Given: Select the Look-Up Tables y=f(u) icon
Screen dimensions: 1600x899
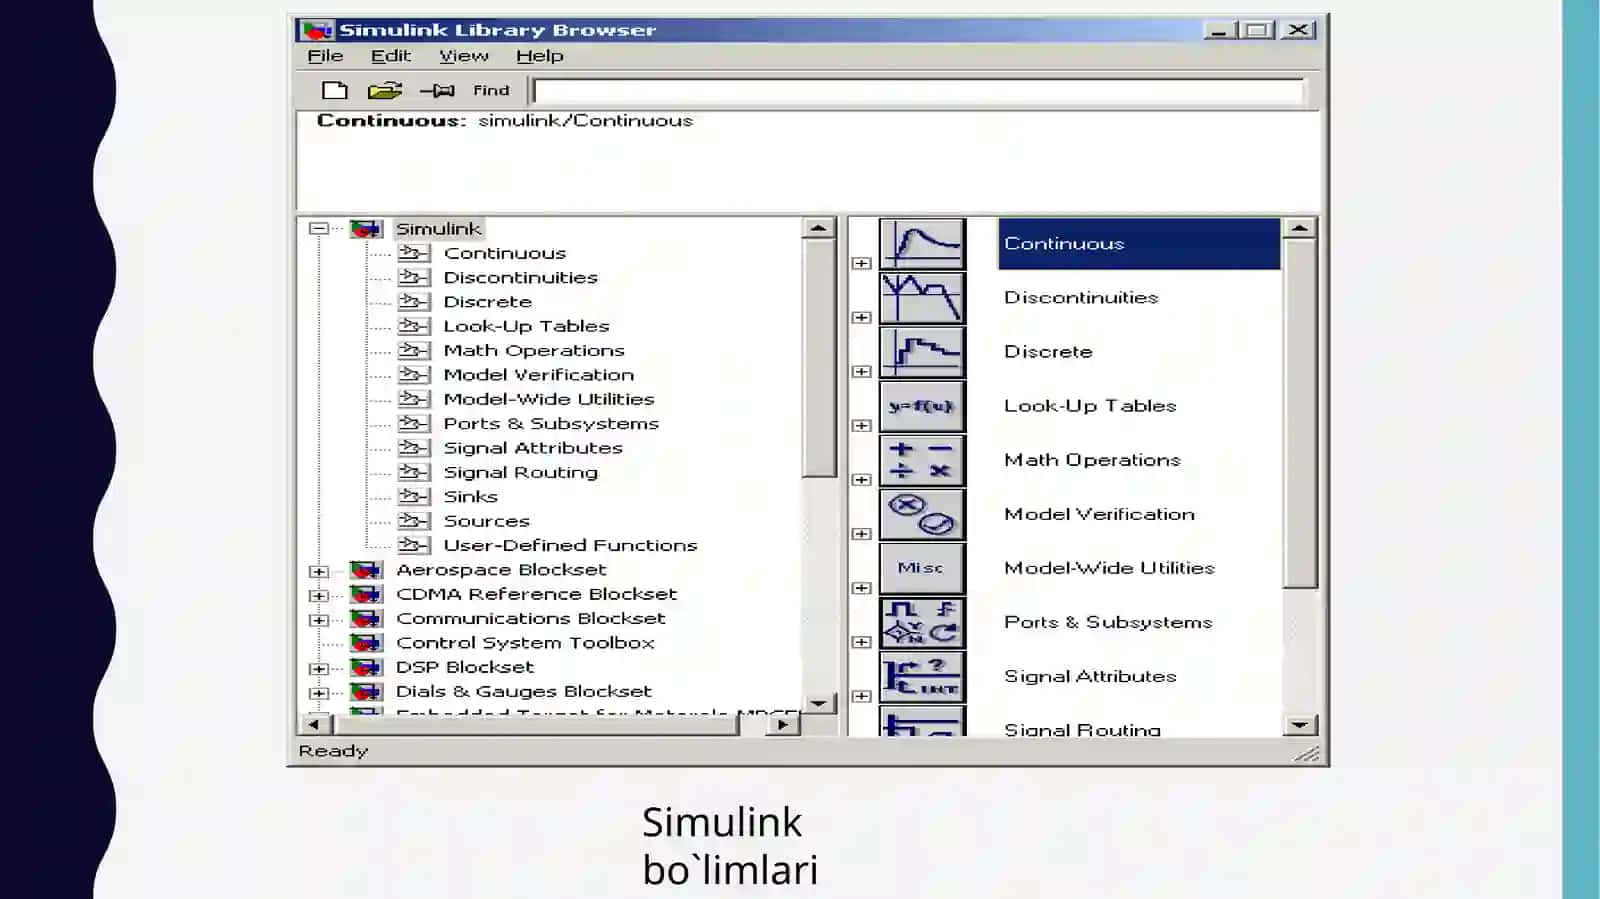Looking at the screenshot, I should point(922,406).
